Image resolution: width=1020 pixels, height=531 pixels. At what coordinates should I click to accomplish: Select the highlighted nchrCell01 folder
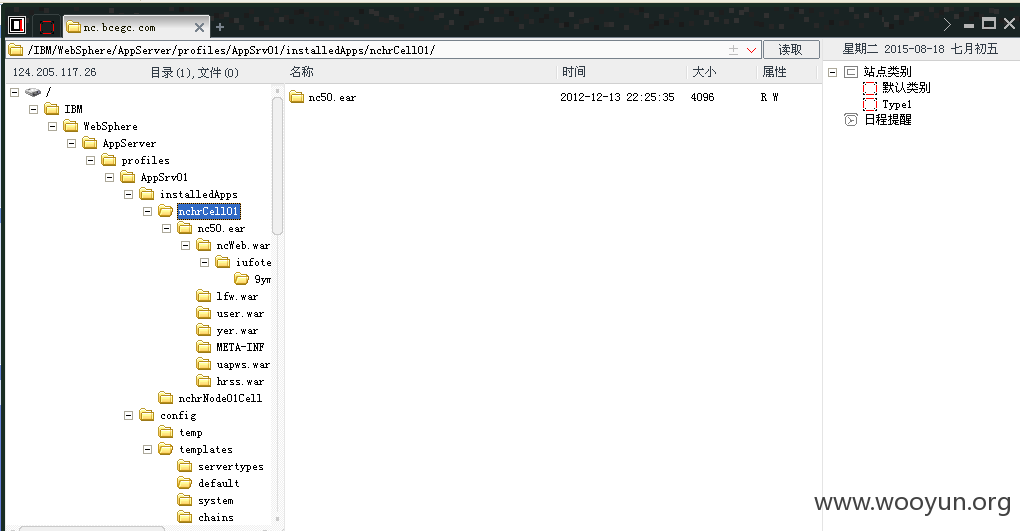click(x=208, y=211)
